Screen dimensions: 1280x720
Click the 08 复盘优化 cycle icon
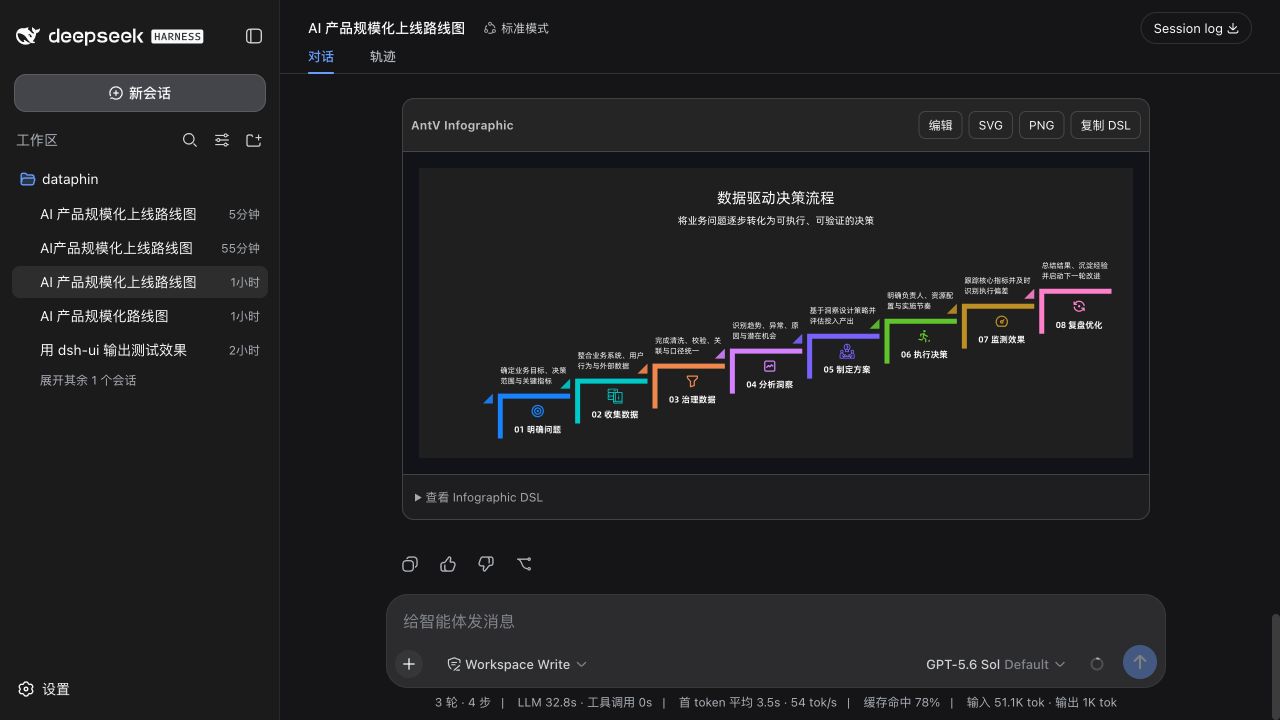[x=1079, y=306]
